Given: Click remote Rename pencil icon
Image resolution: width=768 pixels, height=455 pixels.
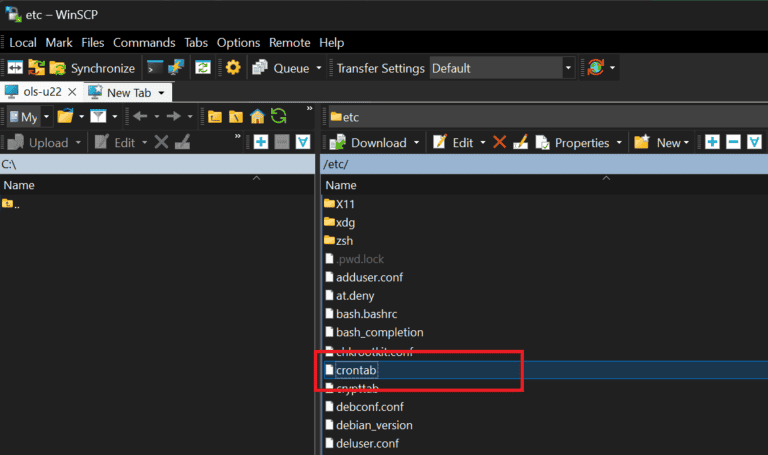Looking at the screenshot, I should point(520,143).
